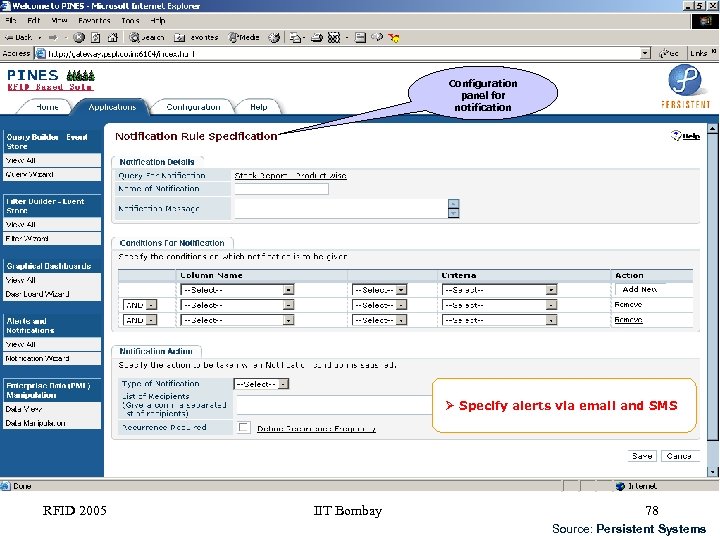Screen dimensions: 720x540
Task: Click the Help icon beside Help link
Action: coord(676,135)
